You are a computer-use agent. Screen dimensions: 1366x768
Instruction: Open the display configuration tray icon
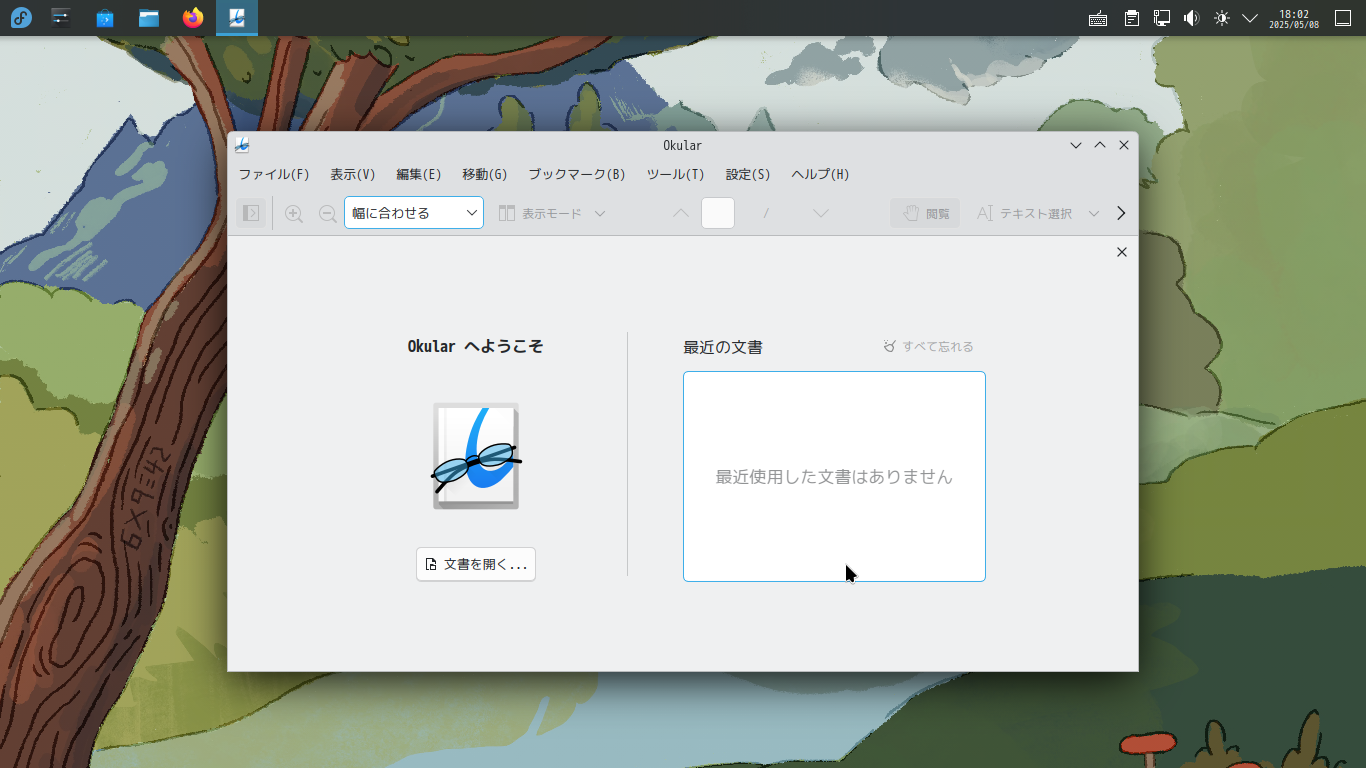click(x=1162, y=18)
